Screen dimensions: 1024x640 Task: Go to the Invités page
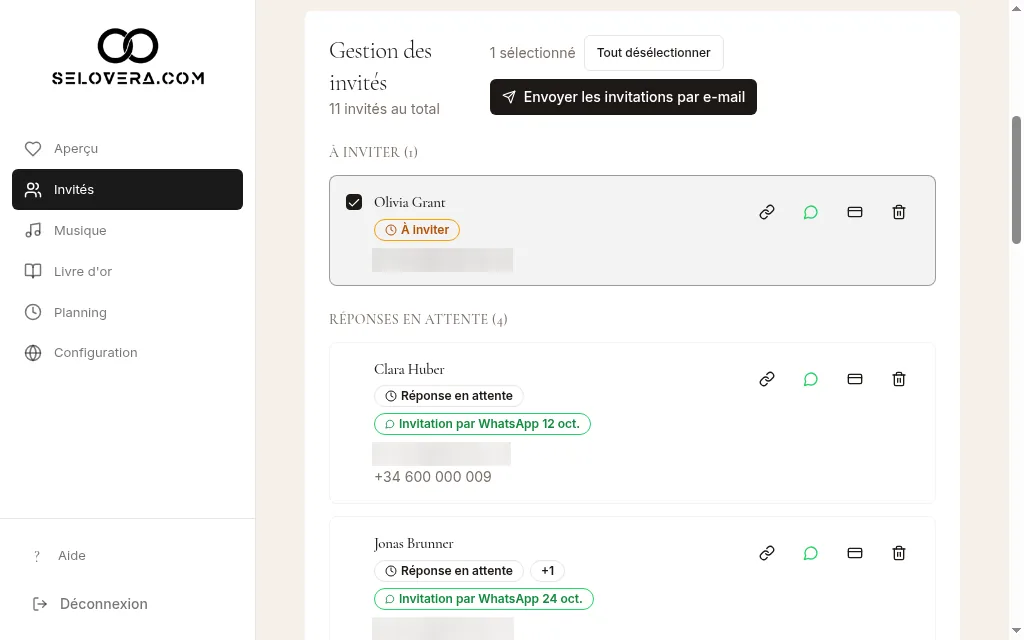click(127, 189)
